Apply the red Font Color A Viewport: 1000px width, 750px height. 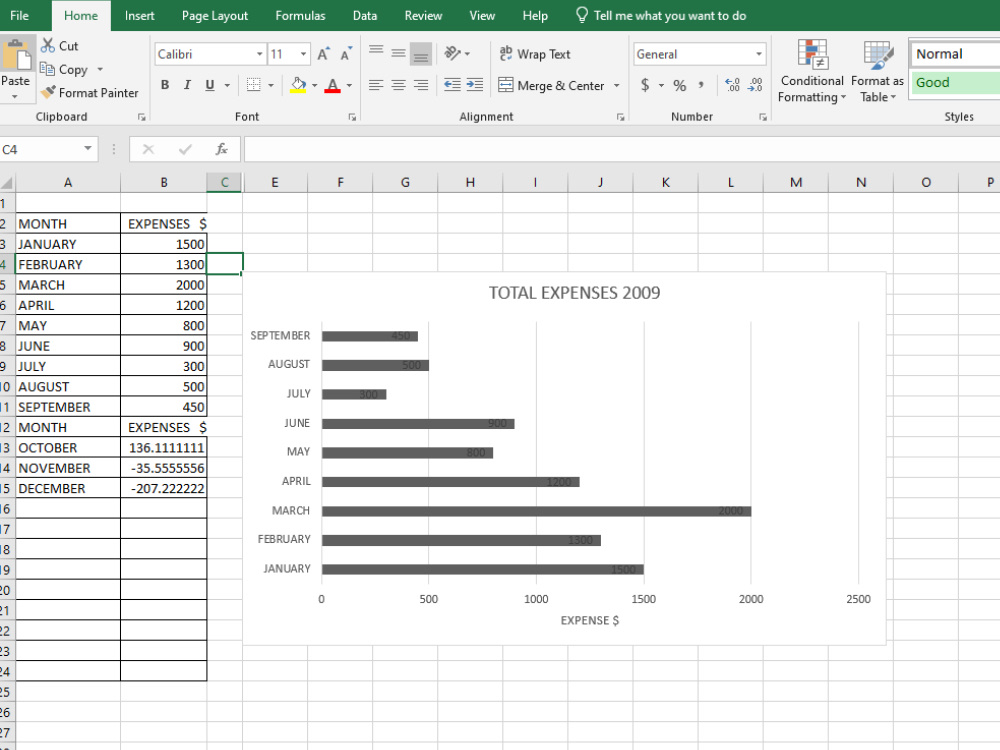click(332, 85)
